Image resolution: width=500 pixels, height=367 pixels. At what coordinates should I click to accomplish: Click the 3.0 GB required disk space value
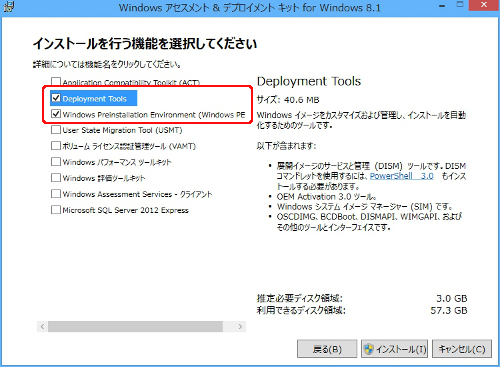point(452,298)
